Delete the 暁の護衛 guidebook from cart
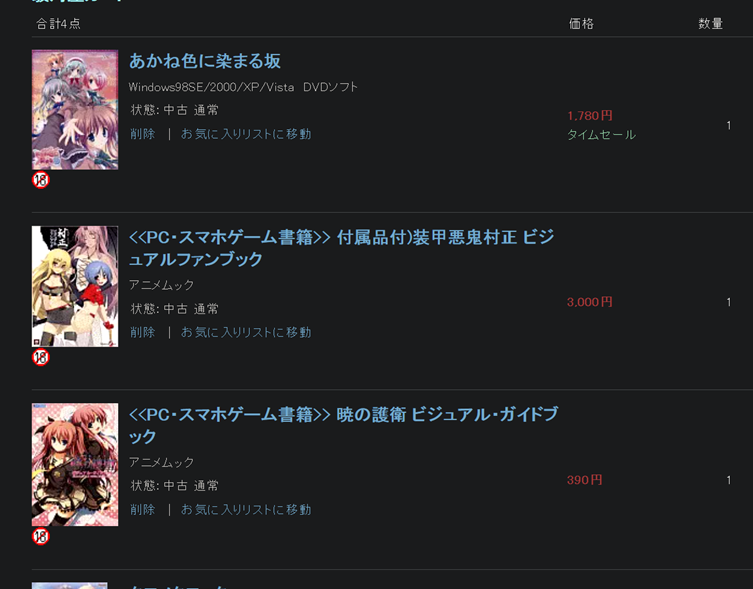This screenshot has height=589, width=753. (143, 510)
